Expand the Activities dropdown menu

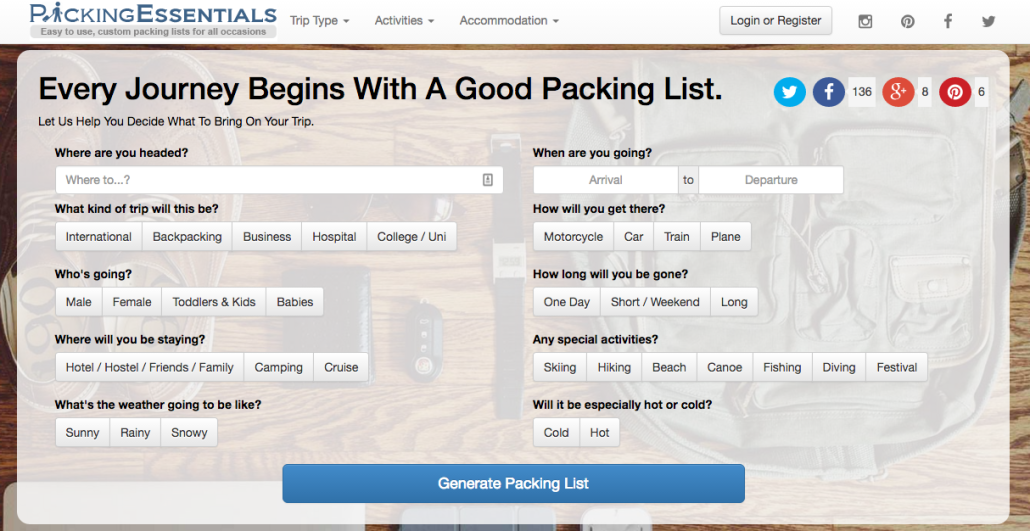pos(404,21)
